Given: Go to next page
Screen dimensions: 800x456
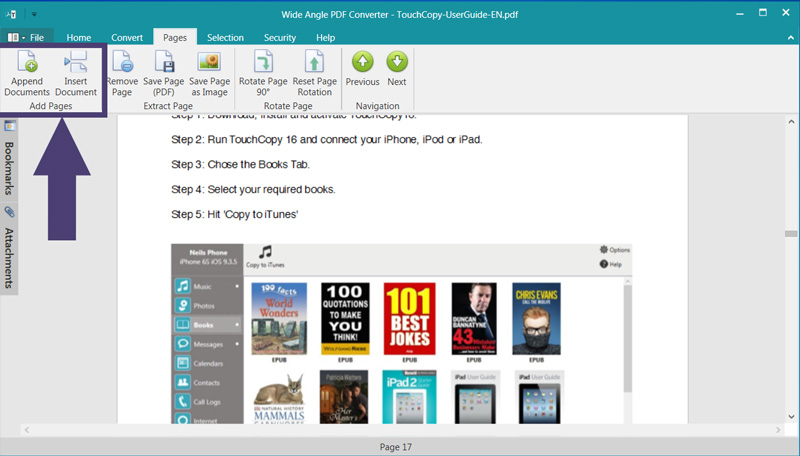Looking at the screenshot, I should tap(396, 68).
